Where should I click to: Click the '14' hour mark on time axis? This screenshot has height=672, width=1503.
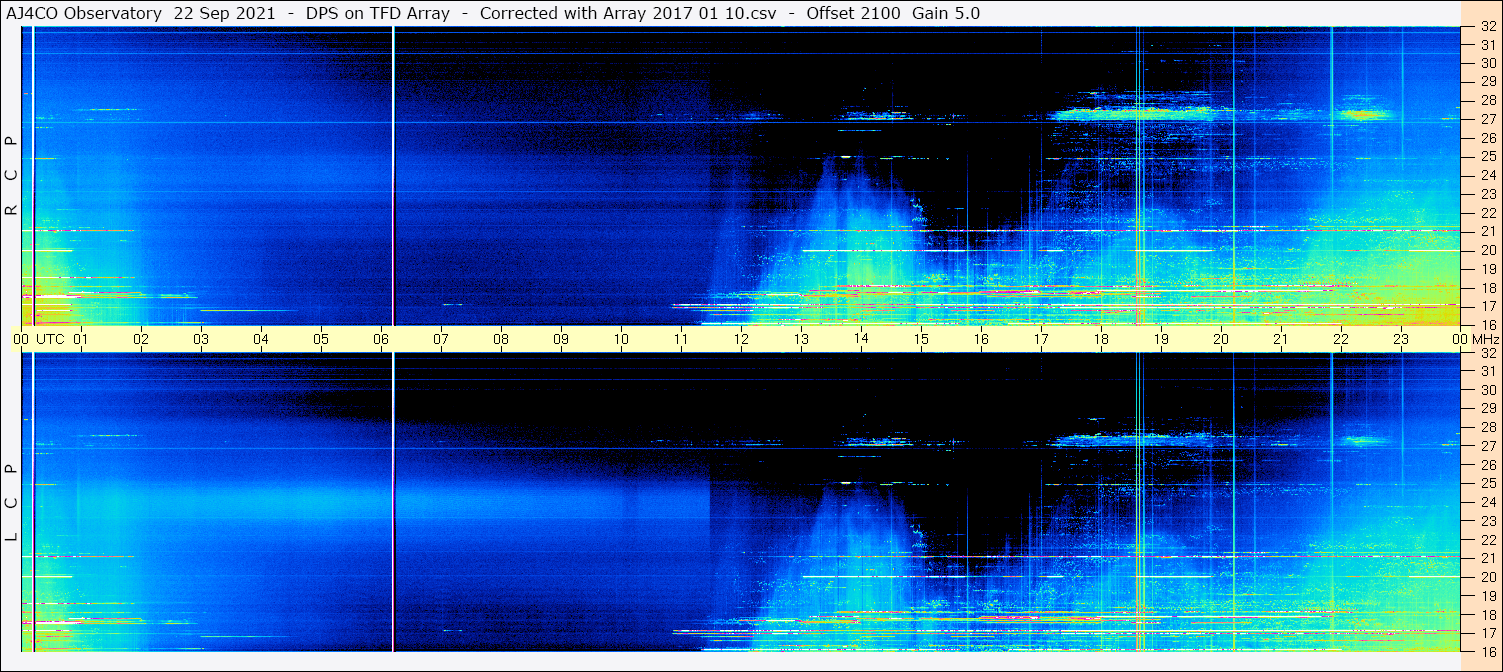[x=861, y=339]
